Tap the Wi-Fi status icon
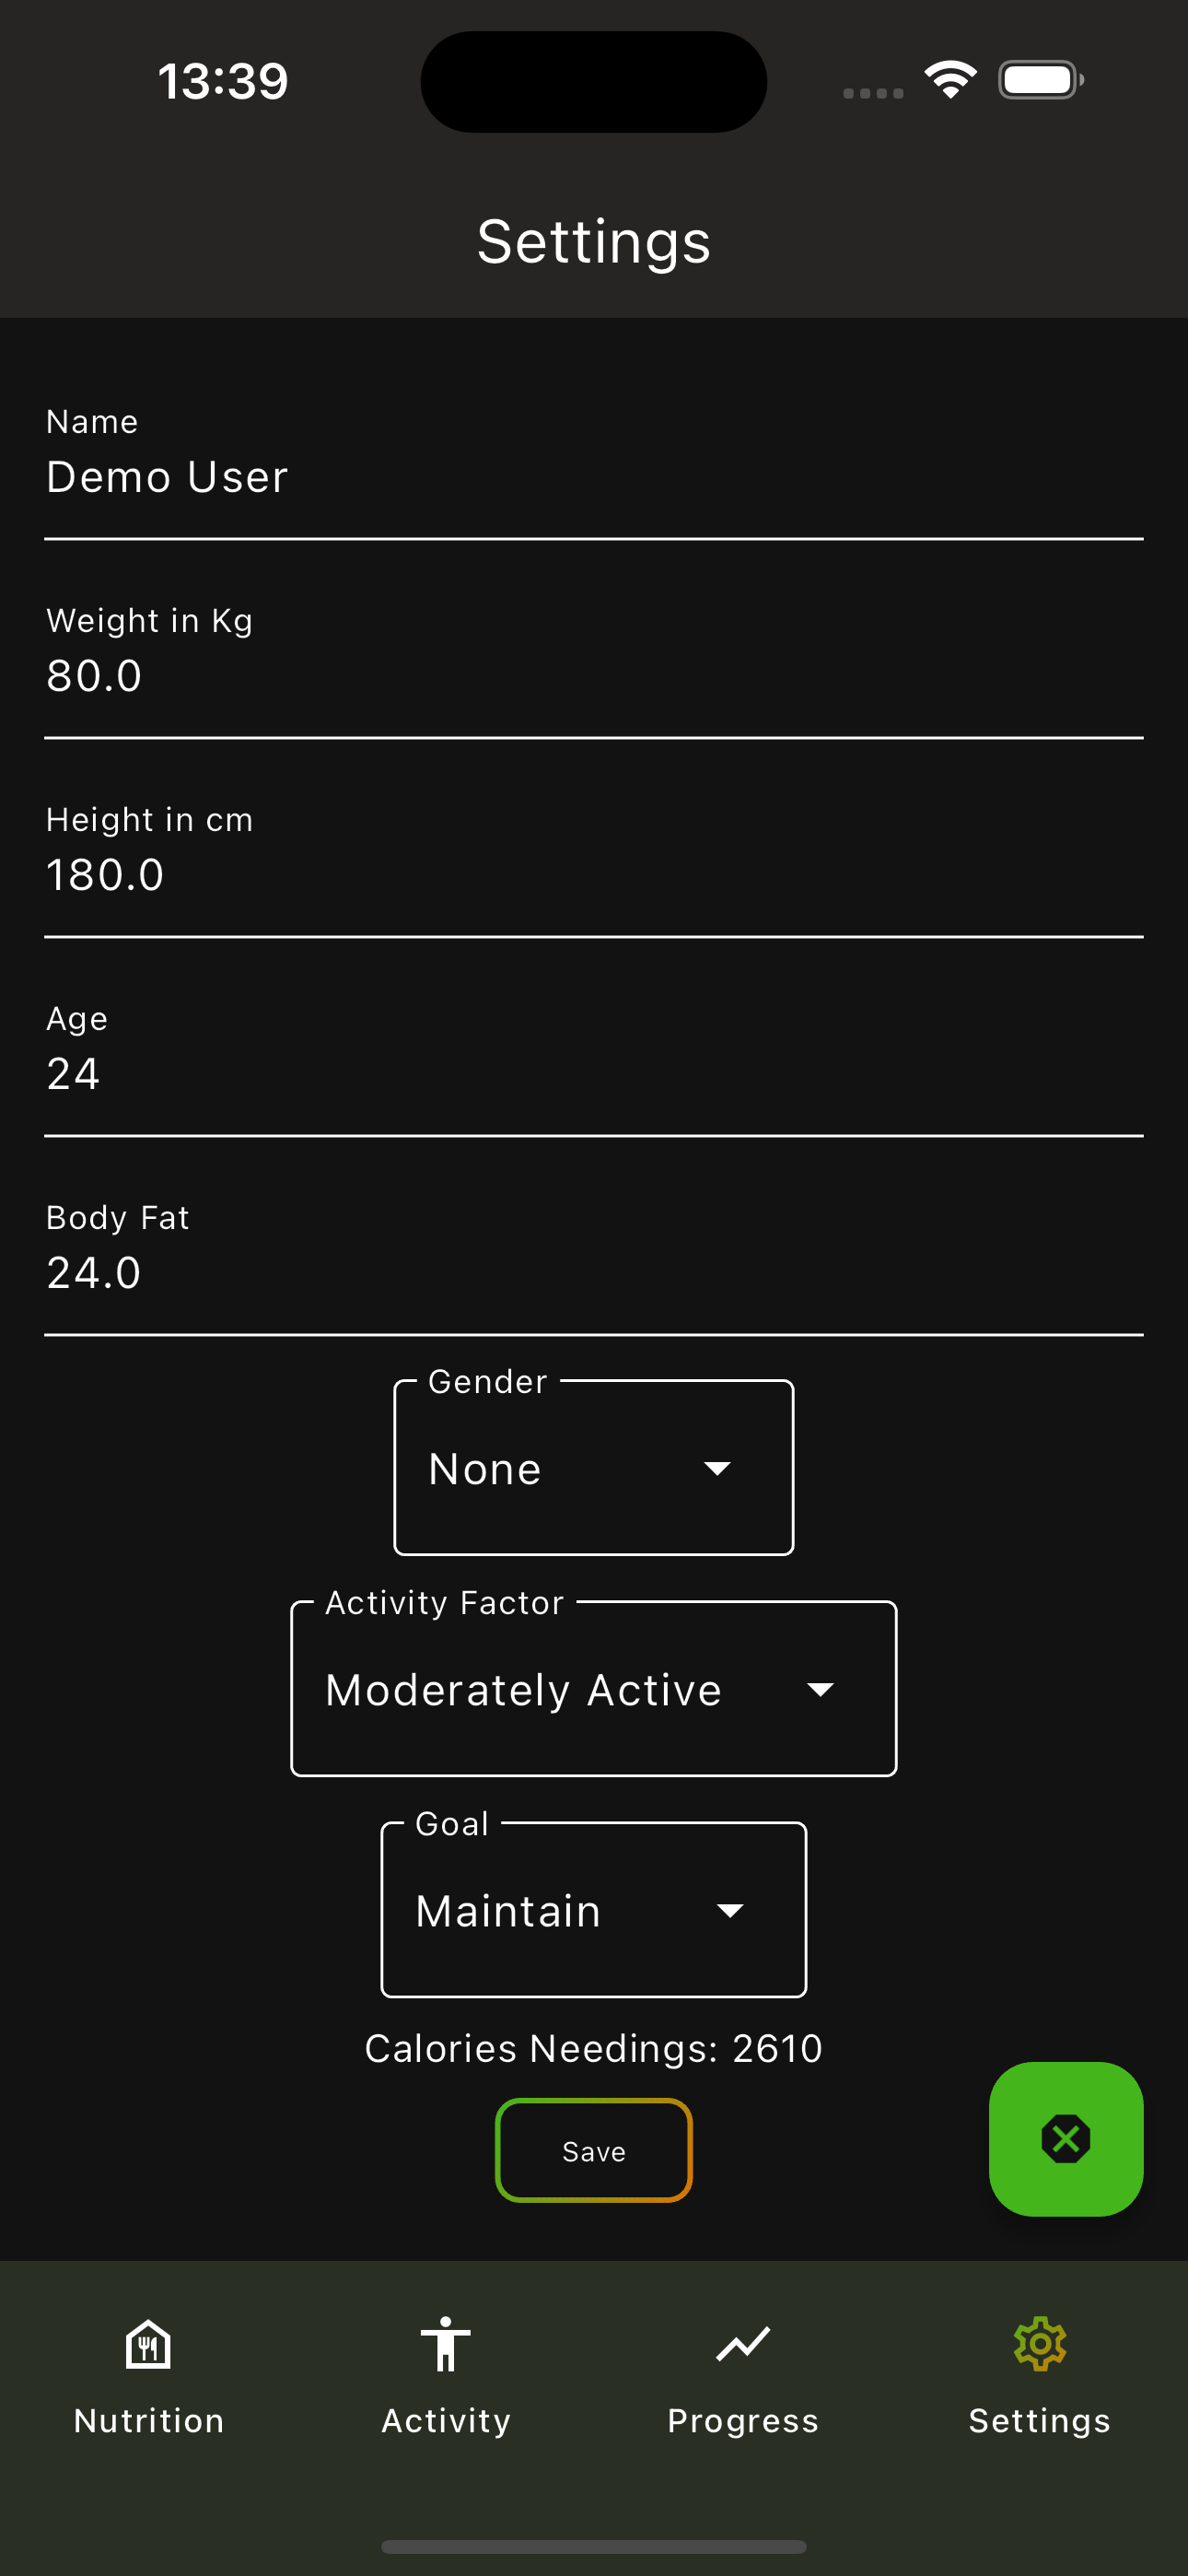1188x2576 pixels. pyautogui.click(x=950, y=80)
